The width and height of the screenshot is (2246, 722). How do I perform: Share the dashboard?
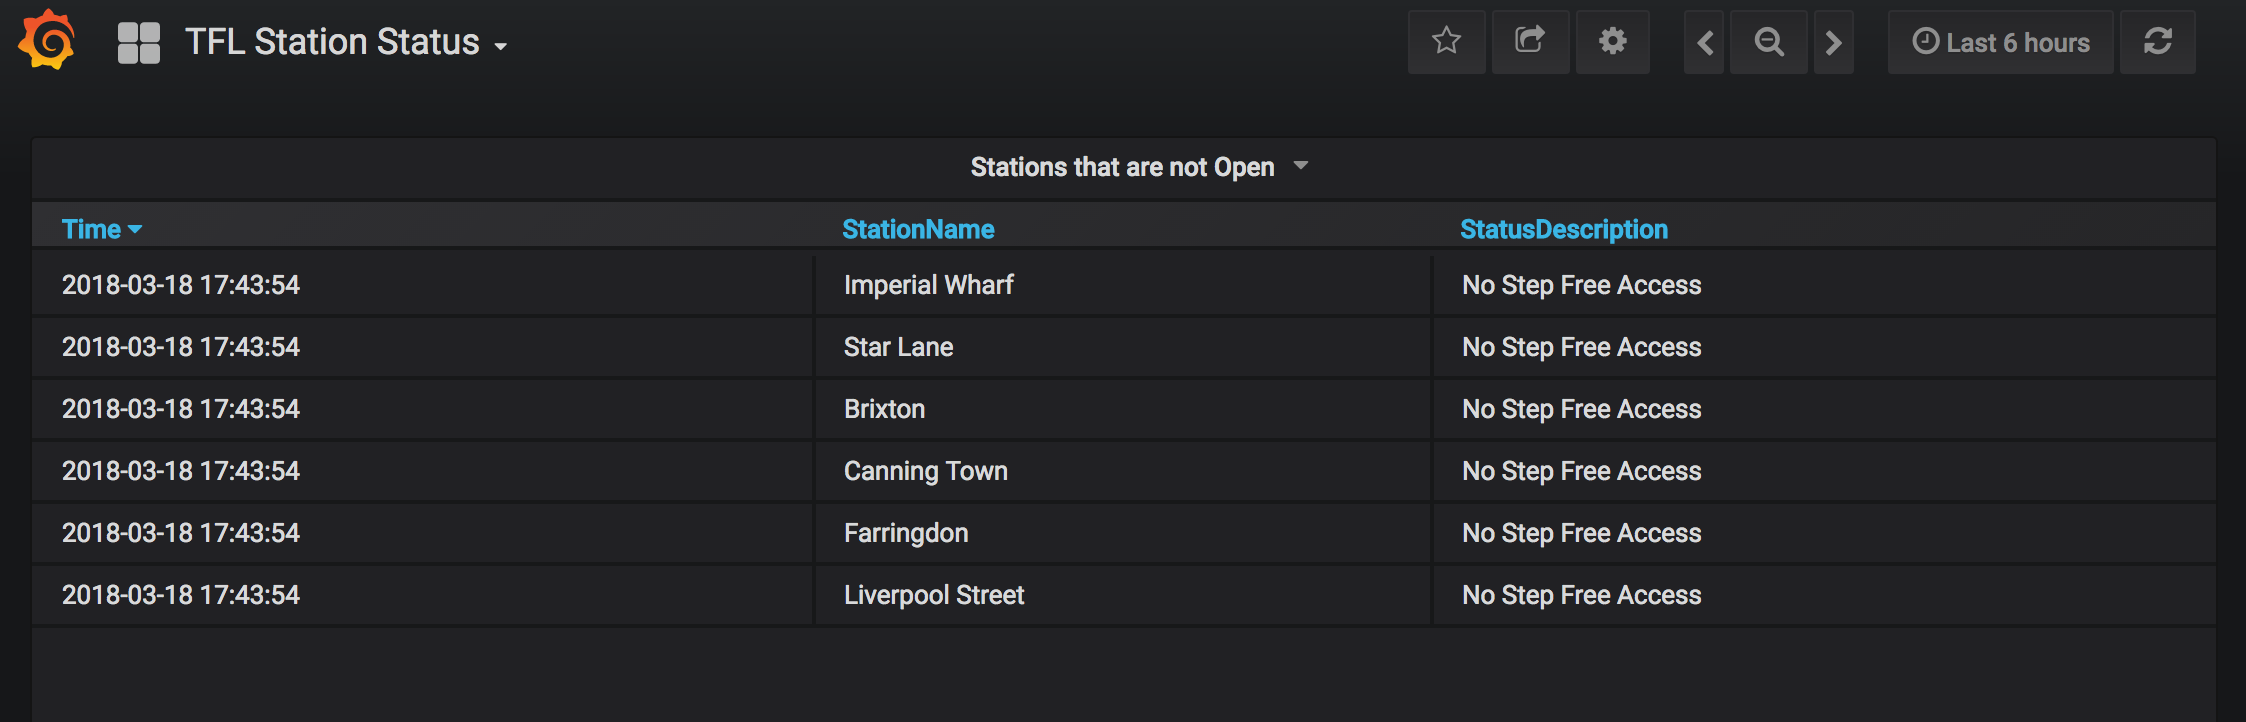pos(1530,42)
